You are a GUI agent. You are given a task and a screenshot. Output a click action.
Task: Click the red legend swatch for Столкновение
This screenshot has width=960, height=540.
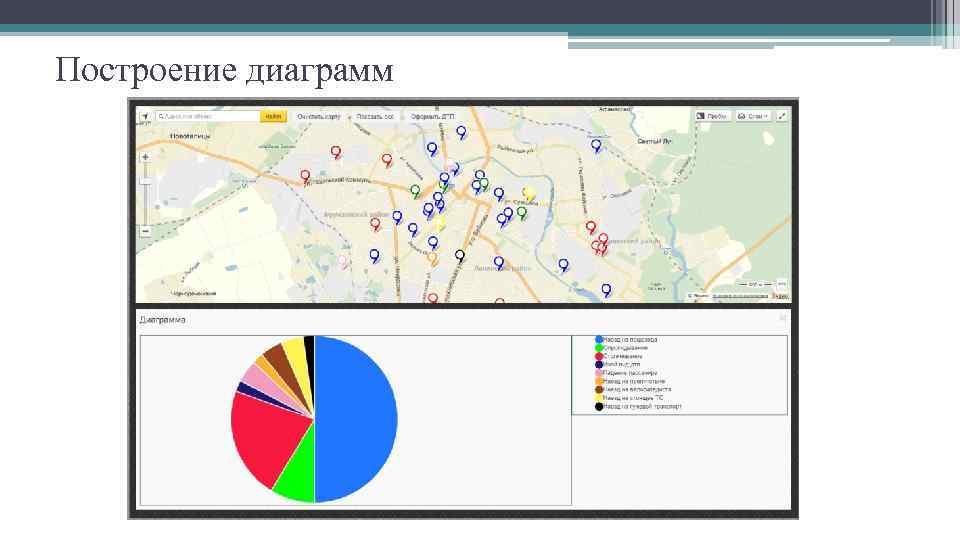[x=599, y=356]
